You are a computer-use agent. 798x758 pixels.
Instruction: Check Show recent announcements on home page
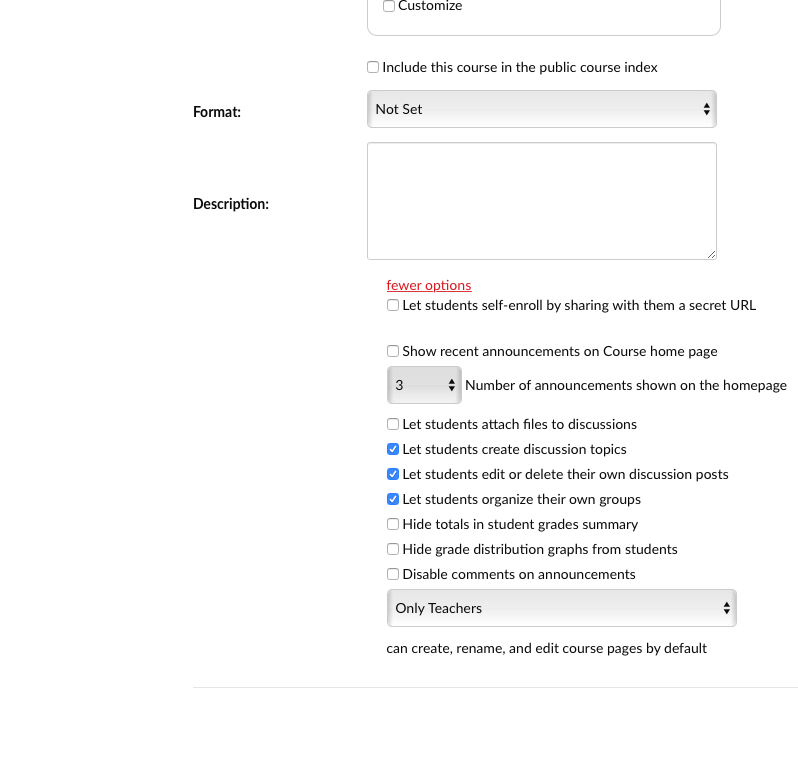(x=393, y=351)
